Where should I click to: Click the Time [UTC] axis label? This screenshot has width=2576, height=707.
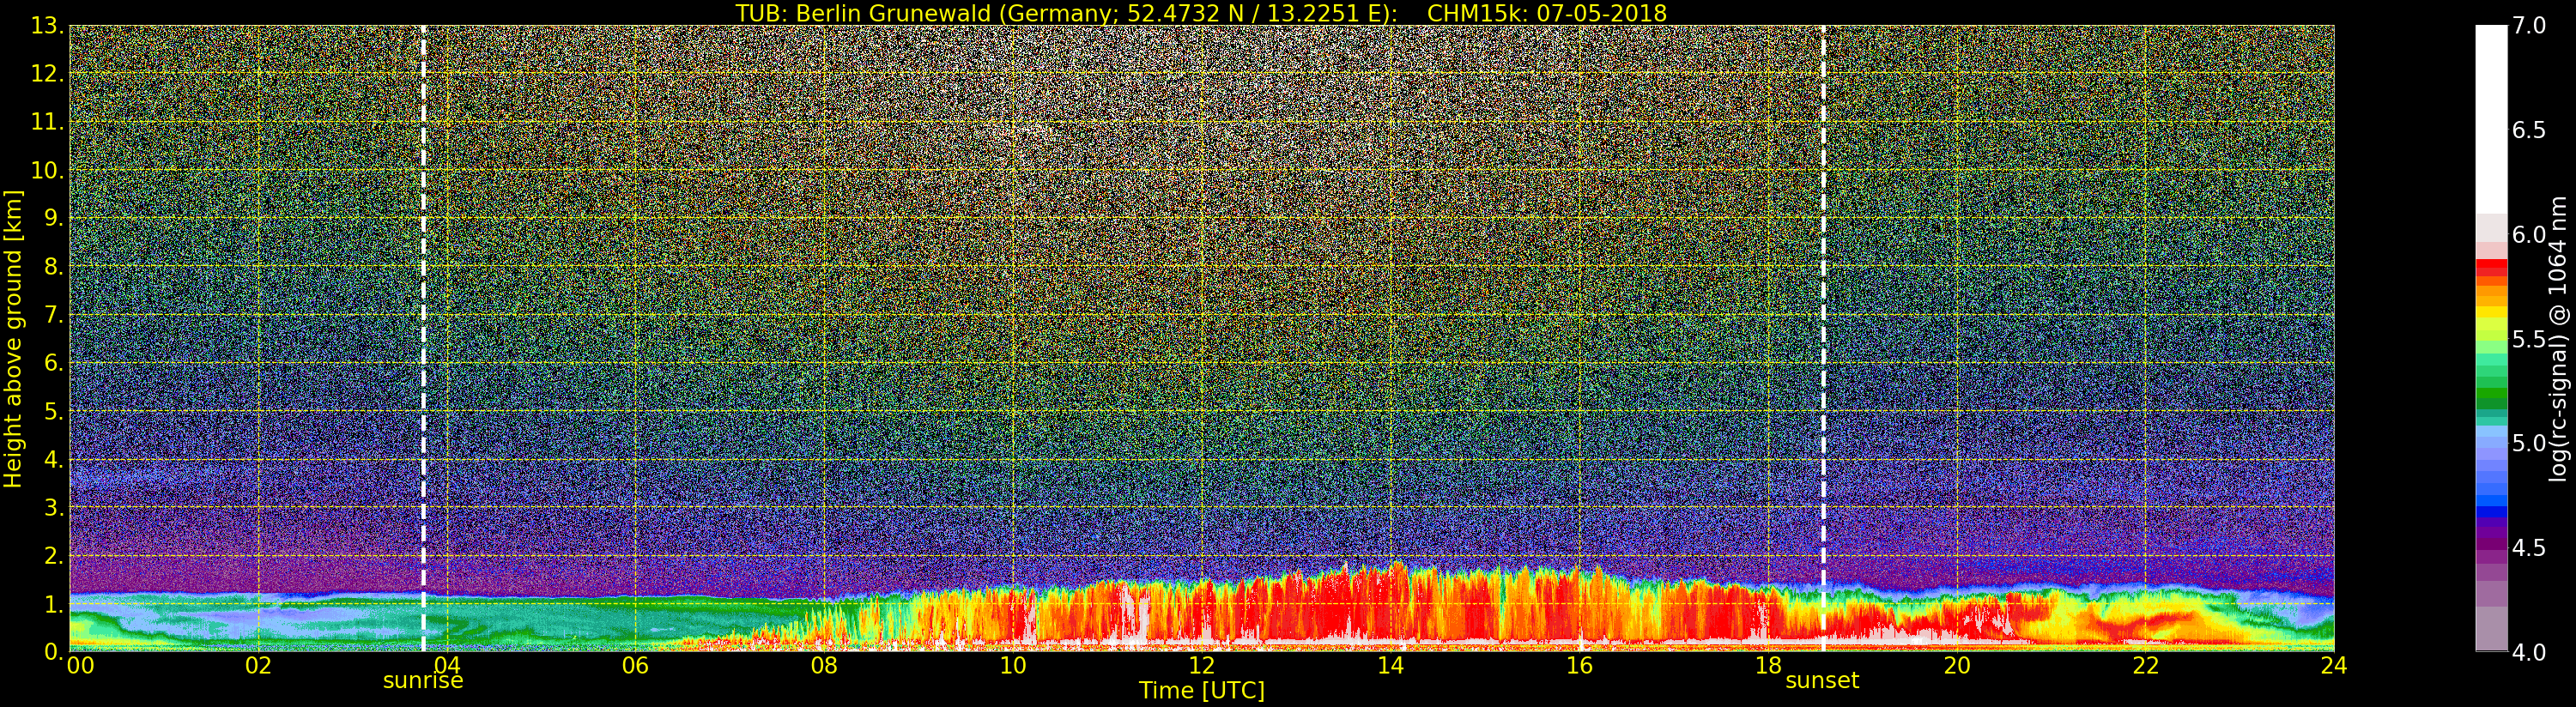click(1201, 691)
